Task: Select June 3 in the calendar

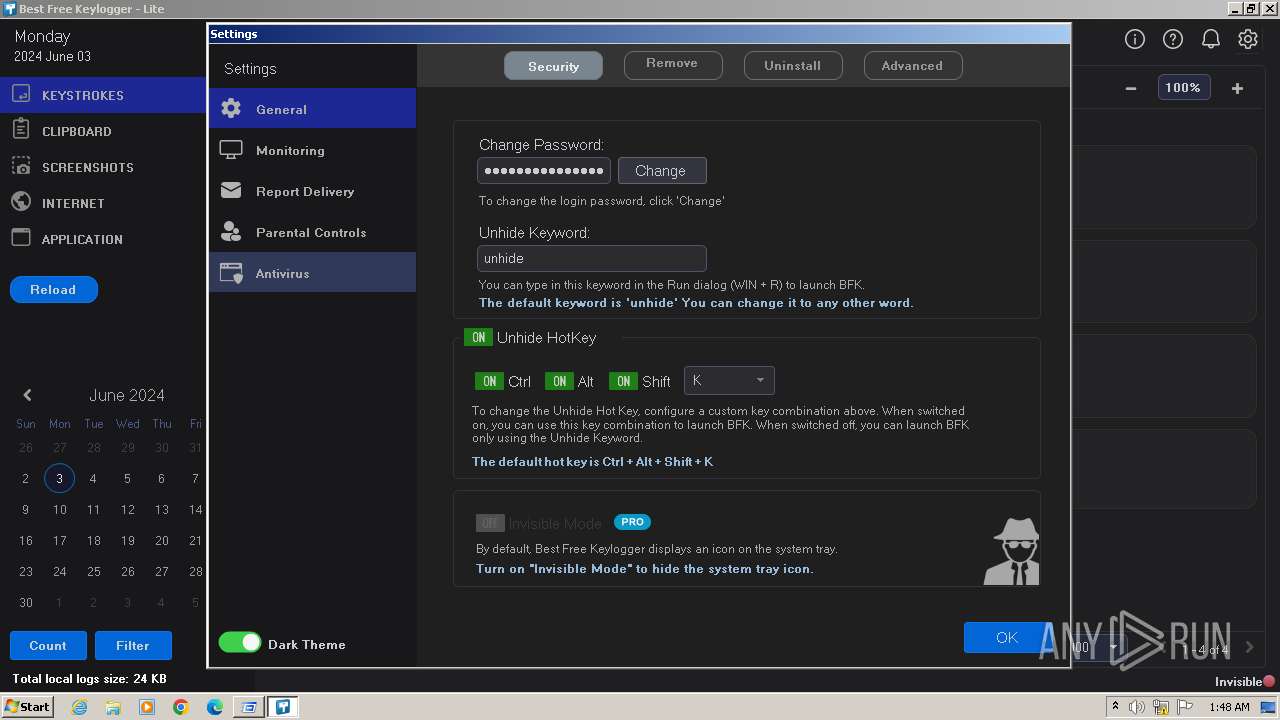Action: click(x=59, y=478)
